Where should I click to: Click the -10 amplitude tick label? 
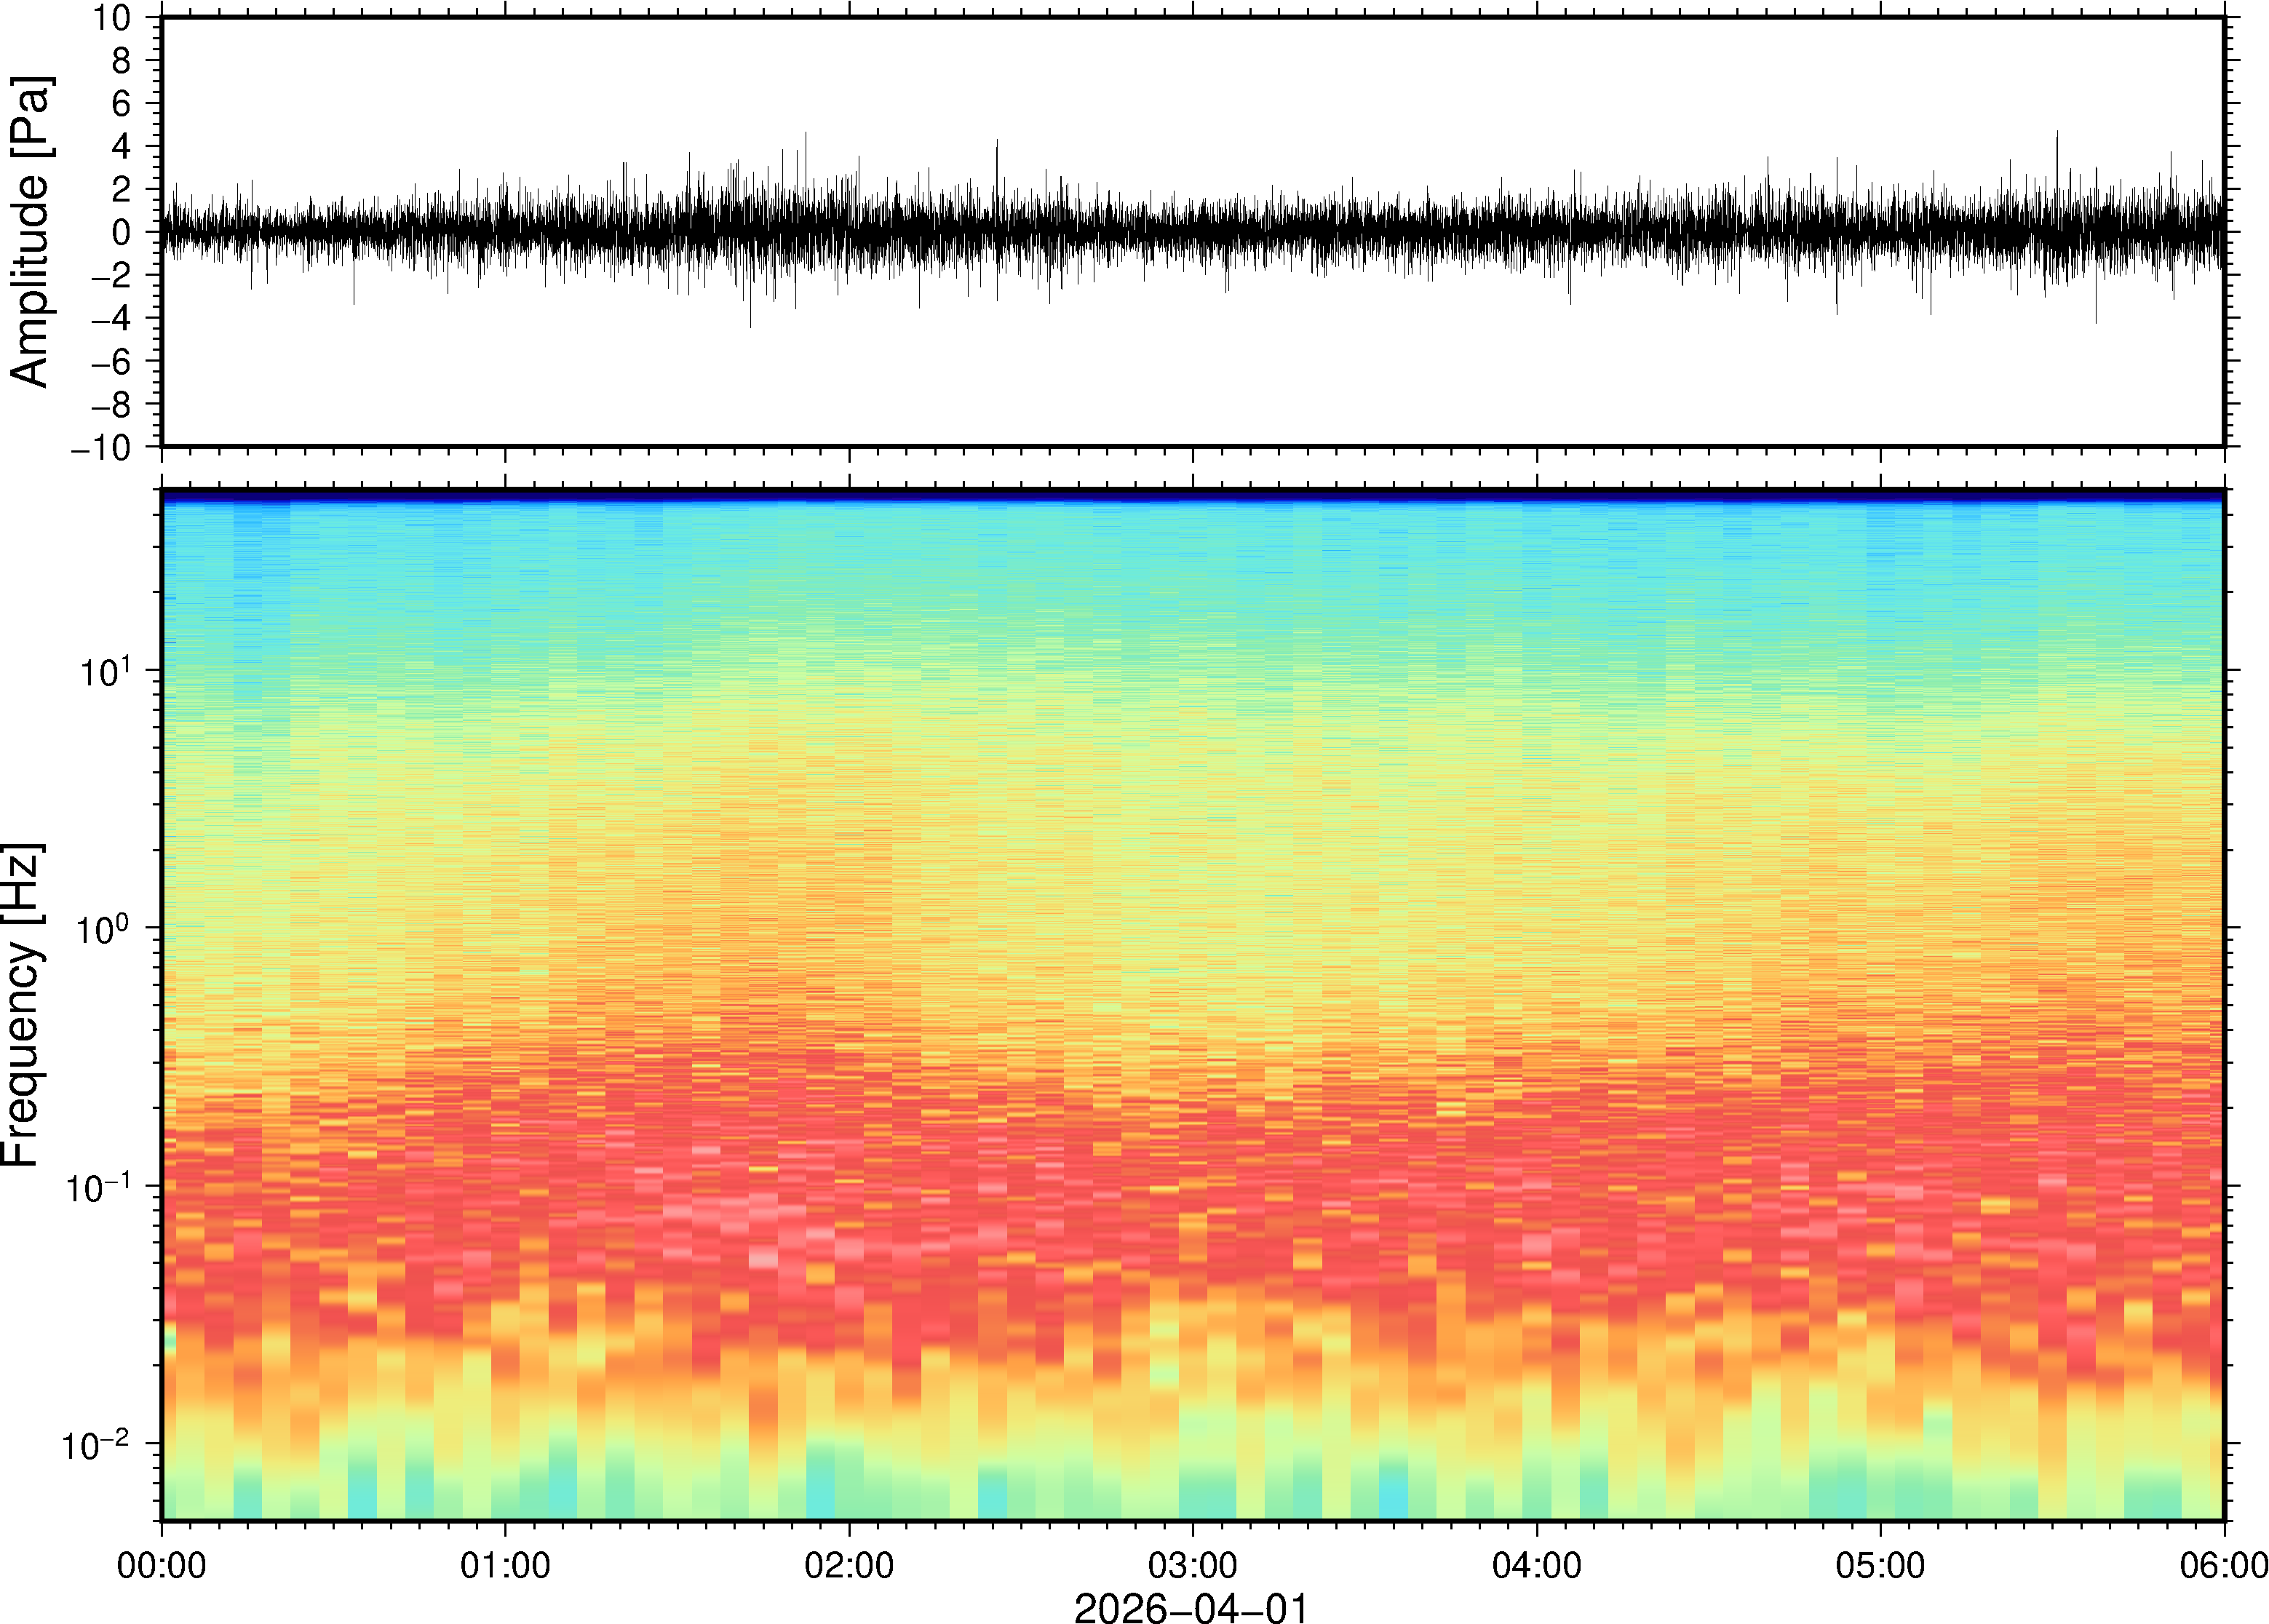click(101, 448)
